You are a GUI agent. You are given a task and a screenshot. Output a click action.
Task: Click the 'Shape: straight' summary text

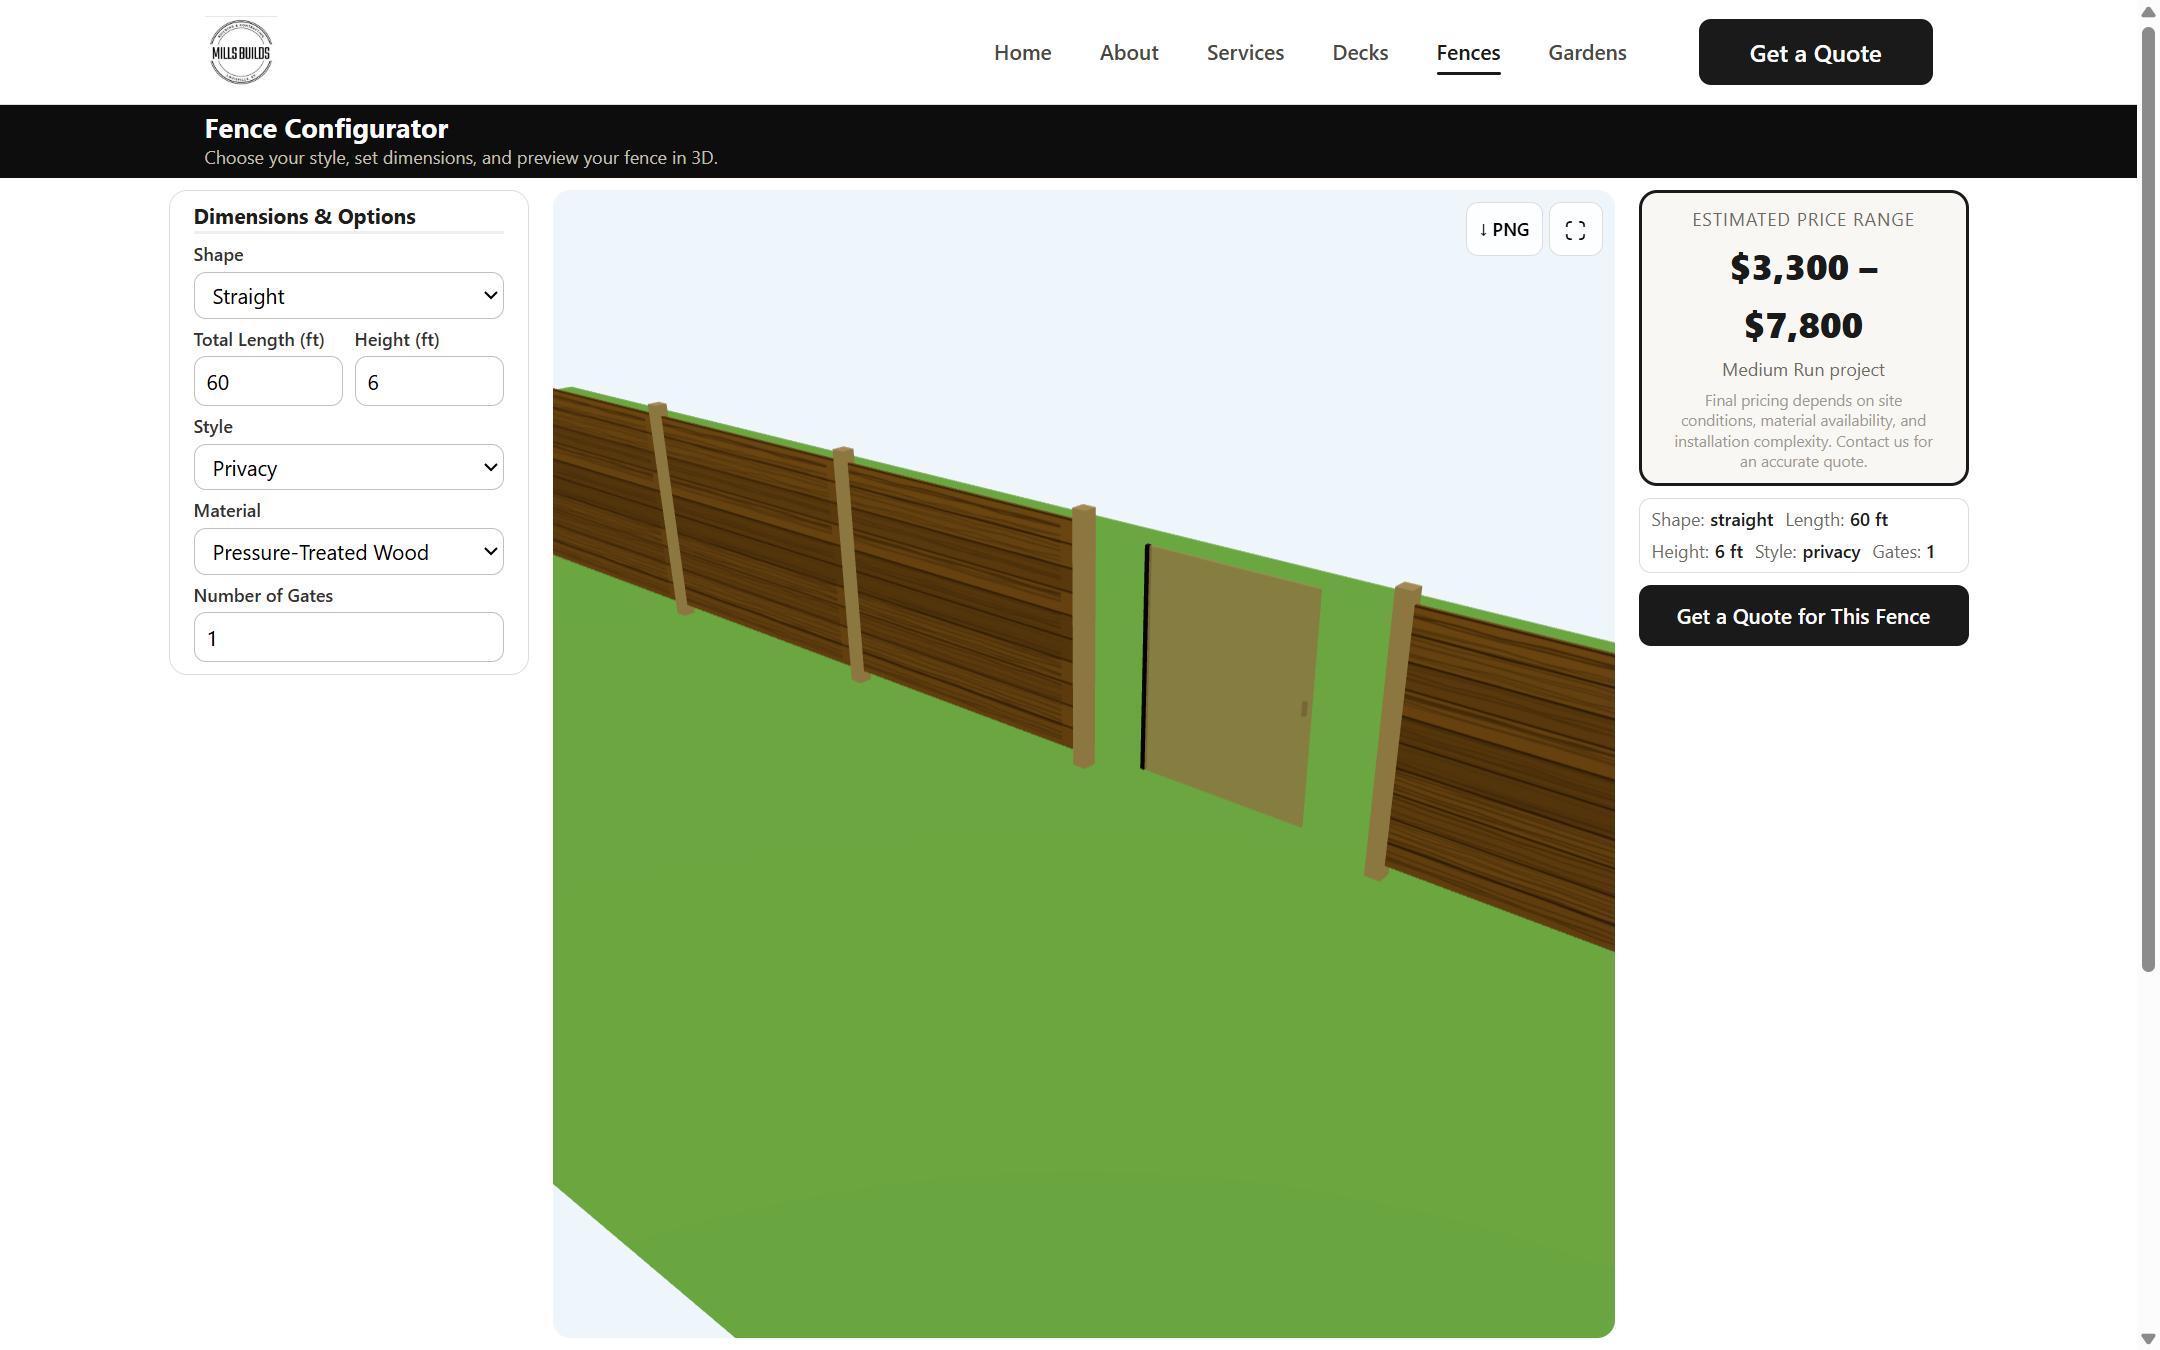pyautogui.click(x=1712, y=520)
